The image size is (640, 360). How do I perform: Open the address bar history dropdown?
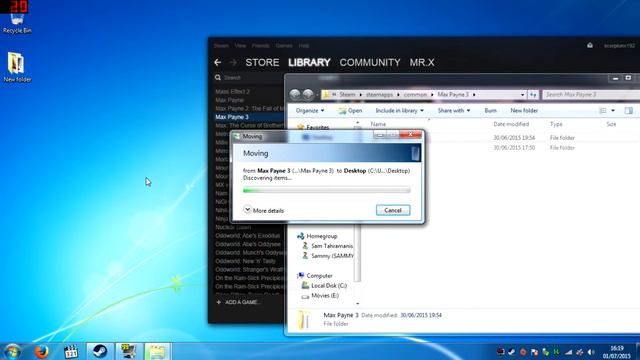[x=522, y=95]
